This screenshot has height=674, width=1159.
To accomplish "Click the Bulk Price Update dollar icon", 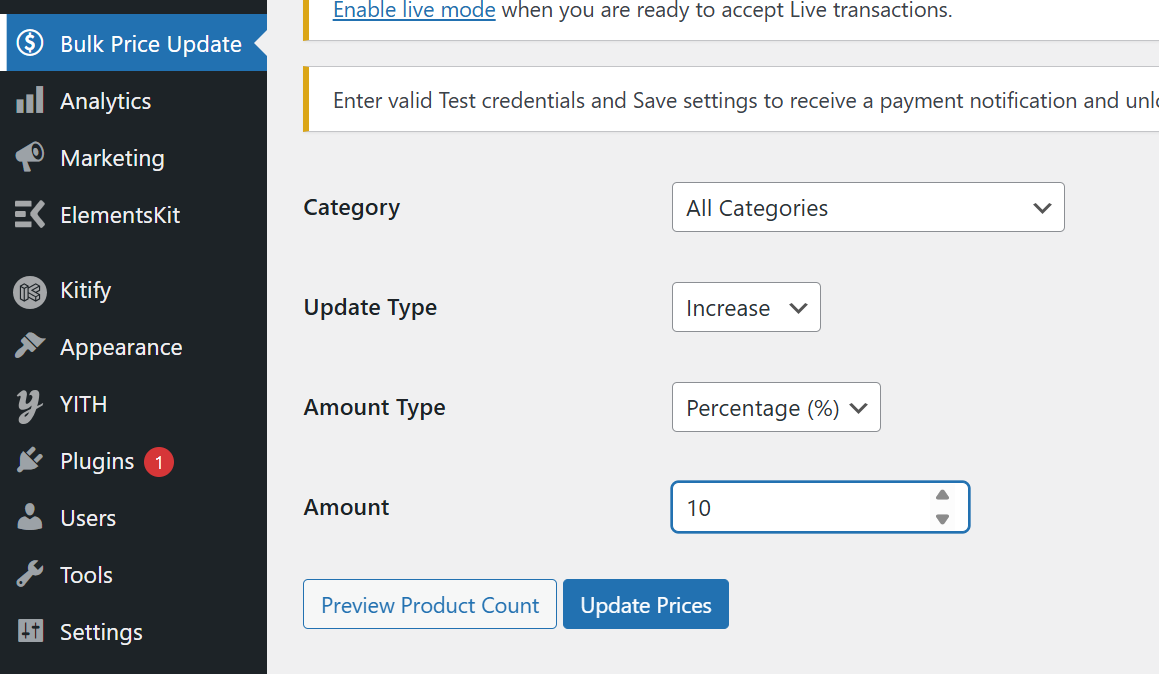I will pos(30,44).
